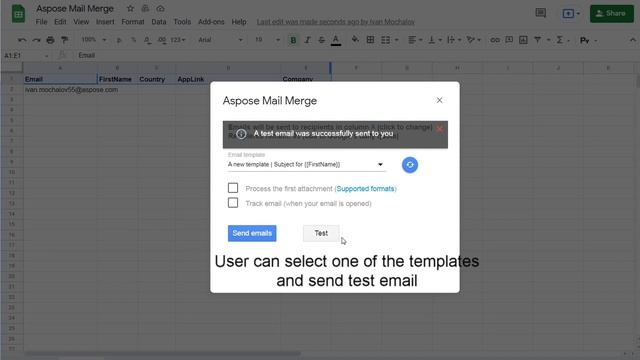Screen dimensions: 640x360
Task: Open the text rotation dropdown
Action: [473, 40]
